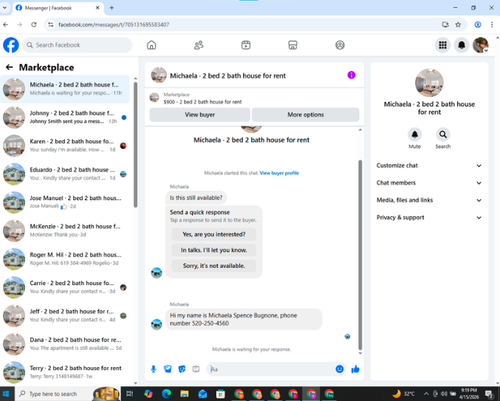The height and width of the screenshot is (401, 500).
Task: Mute the conversation with the bell icon
Action: tap(415, 134)
